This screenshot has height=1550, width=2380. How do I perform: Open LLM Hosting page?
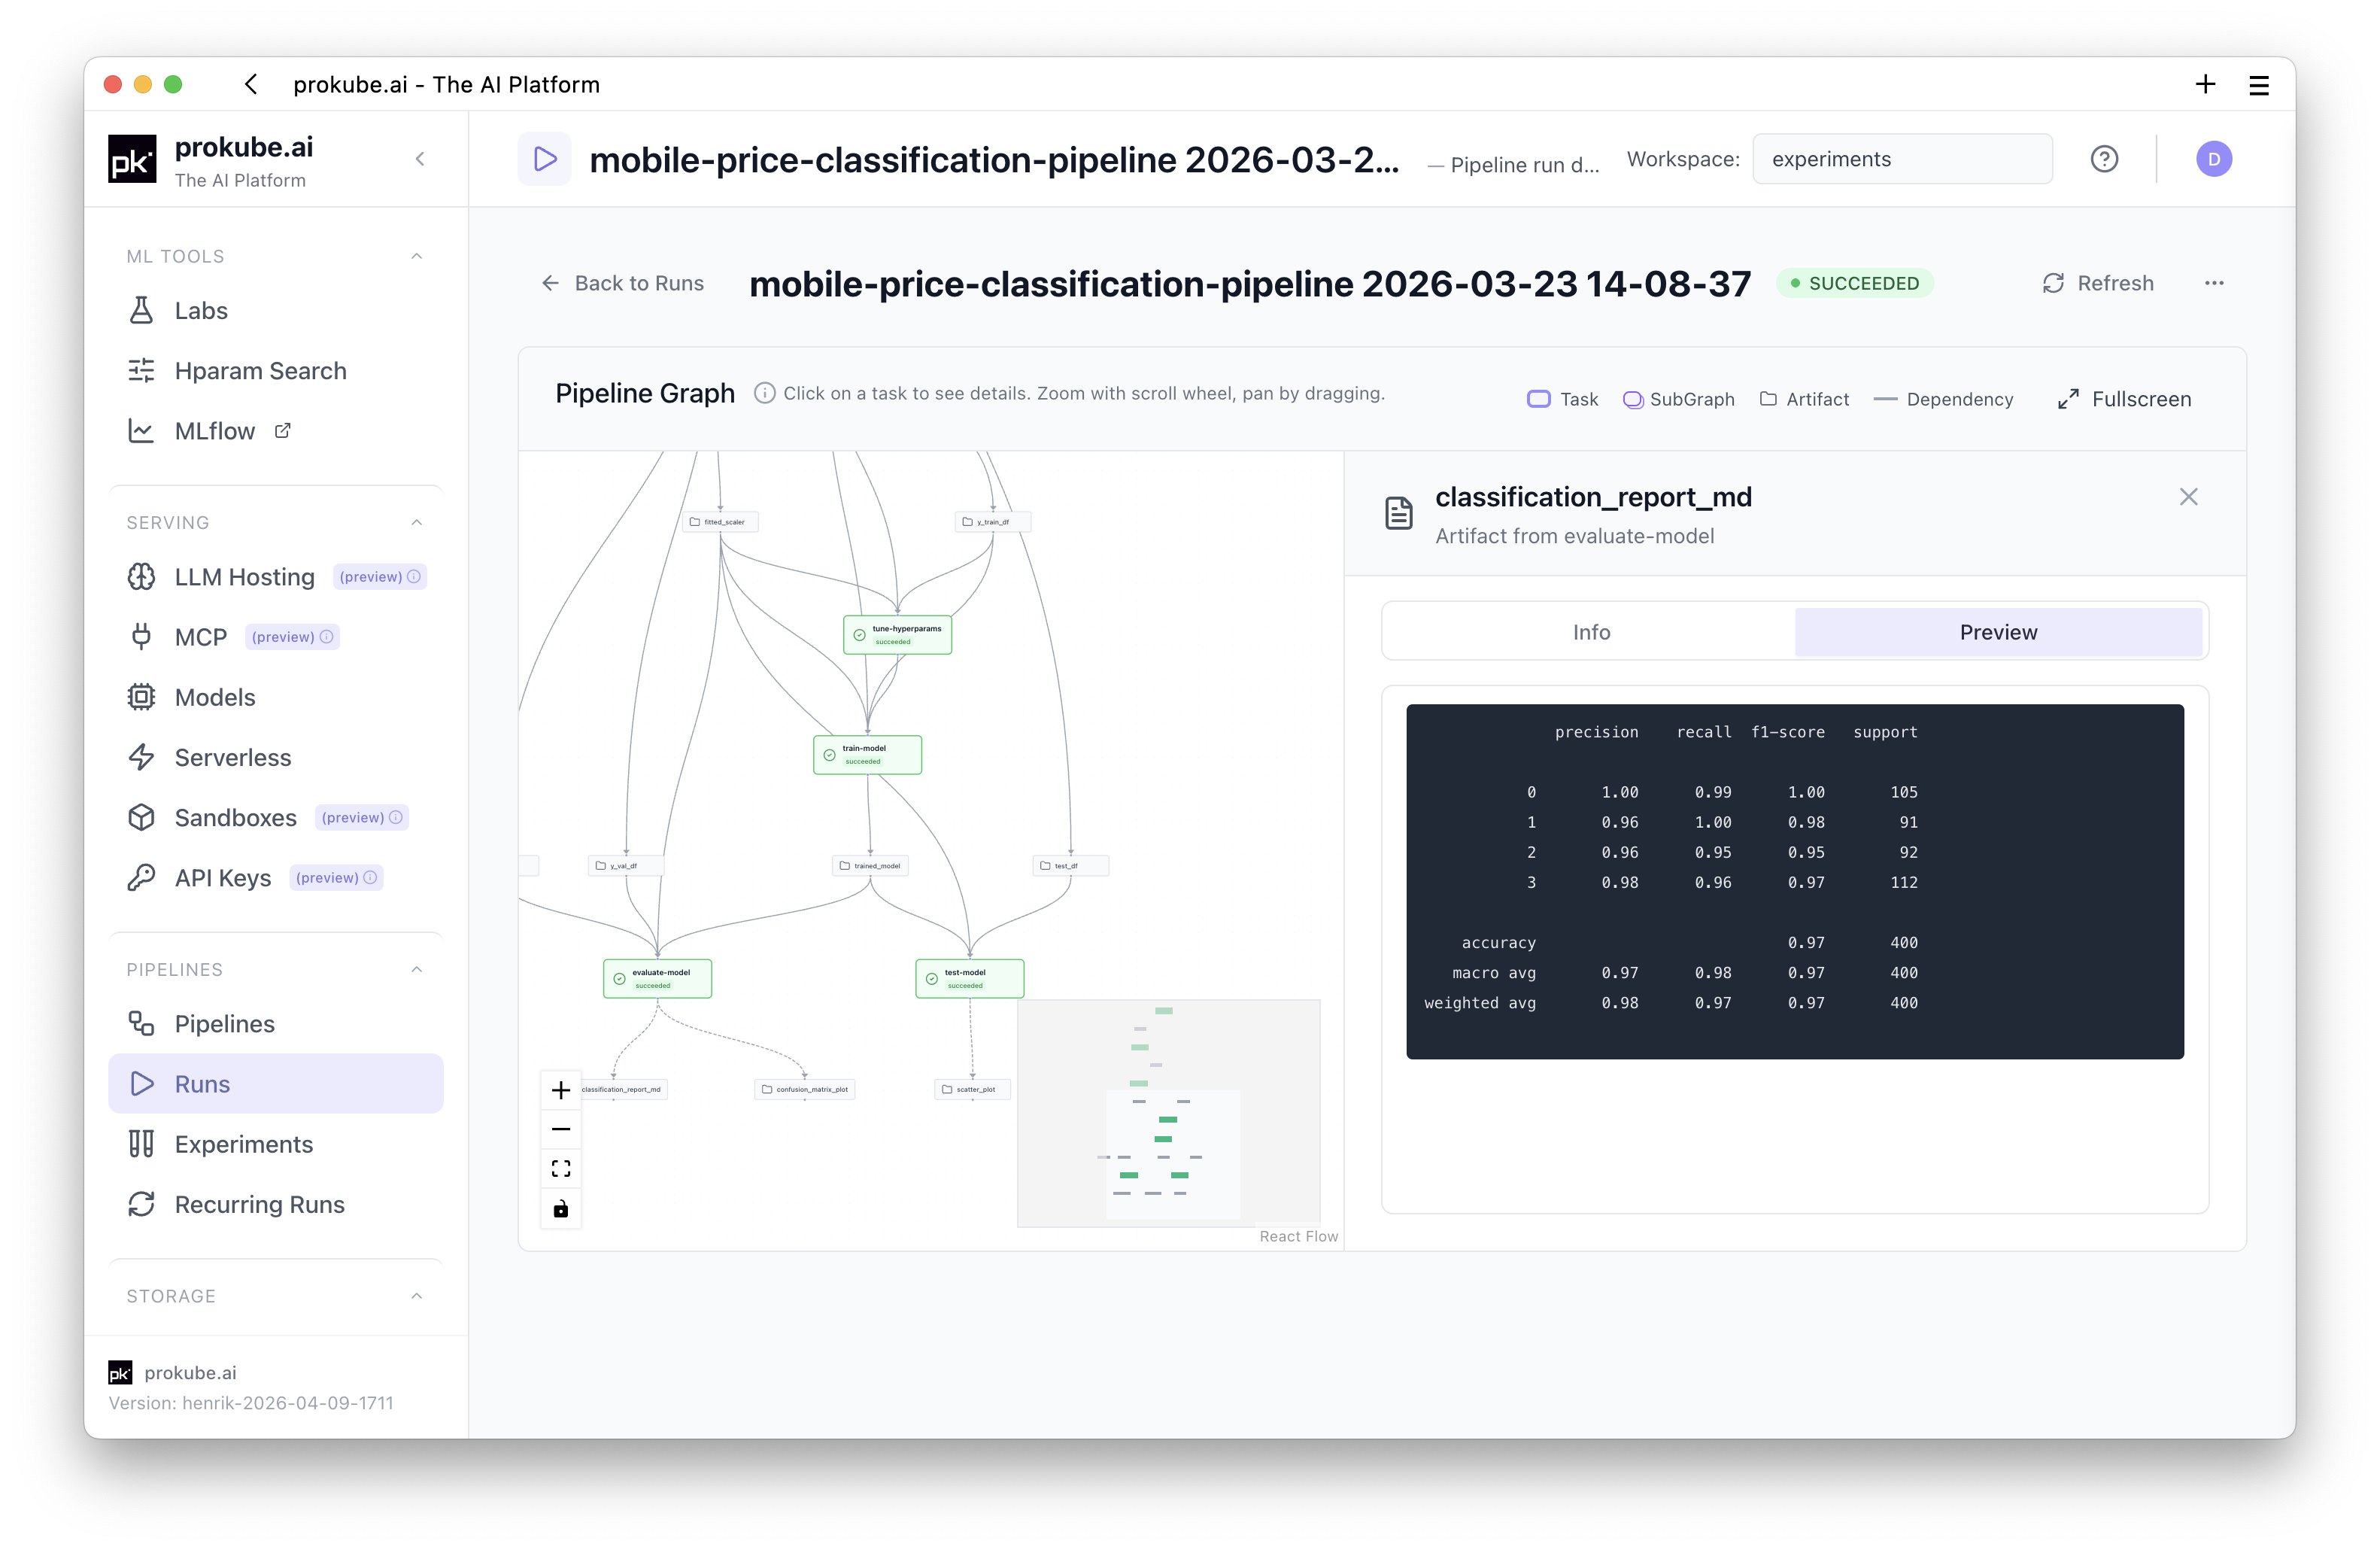point(275,577)
